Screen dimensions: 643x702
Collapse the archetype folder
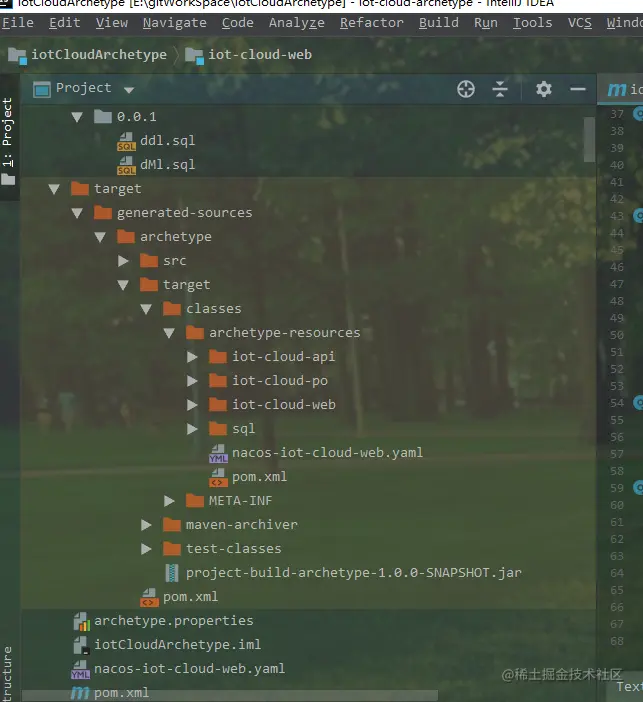100,237
